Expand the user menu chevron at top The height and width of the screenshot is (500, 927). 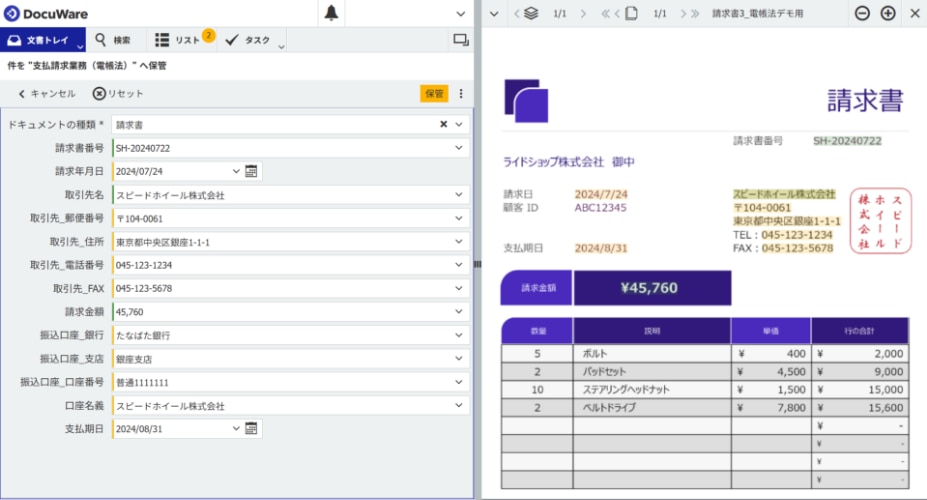click(461, 13)
